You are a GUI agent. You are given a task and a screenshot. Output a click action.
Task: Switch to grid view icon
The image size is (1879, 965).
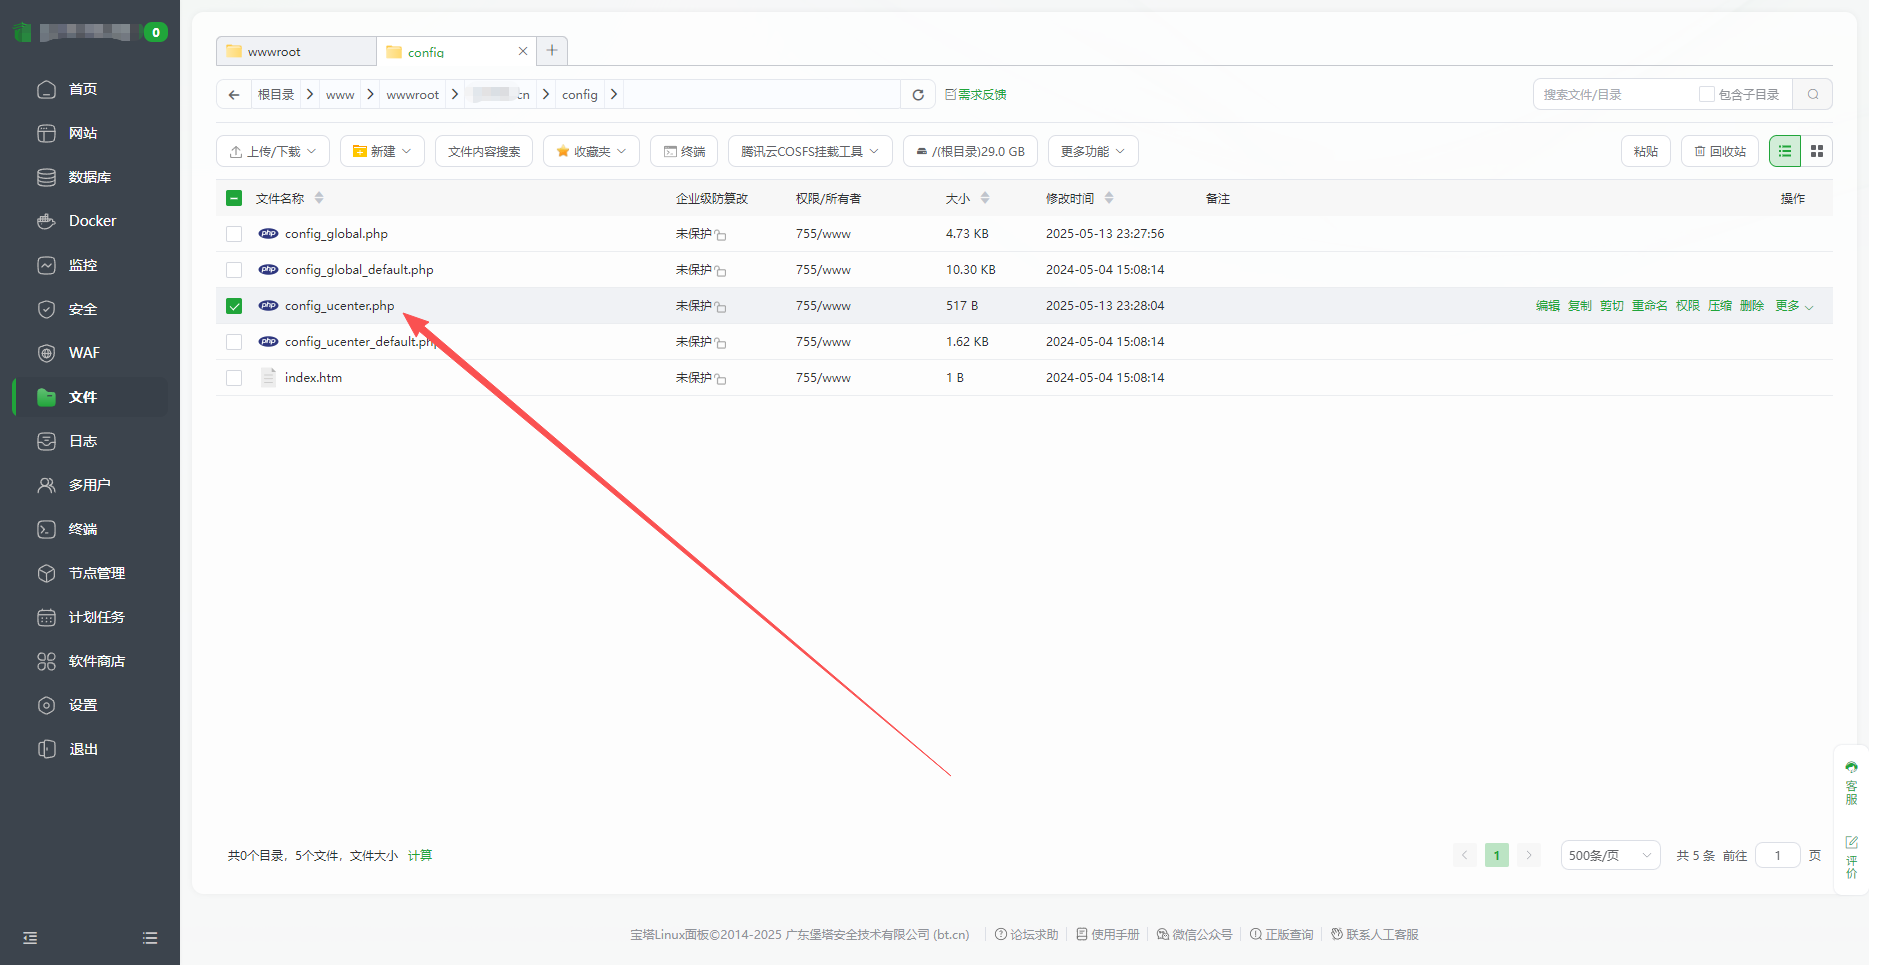pos(1817,151)
